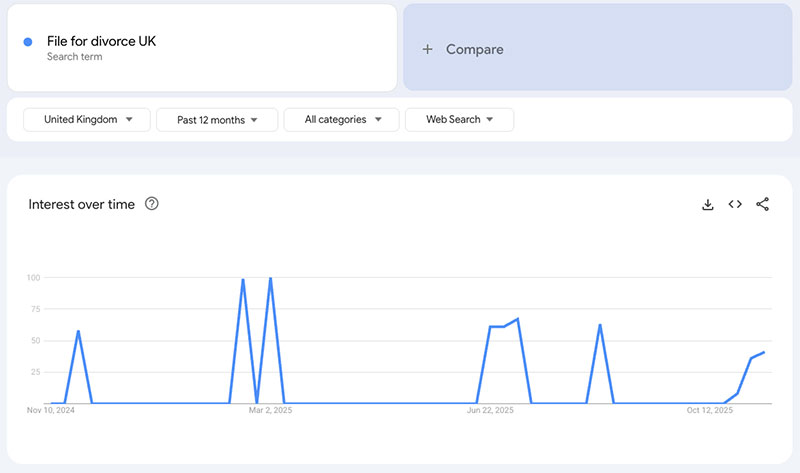Expand the All categories dropdown

pos(342,120)
